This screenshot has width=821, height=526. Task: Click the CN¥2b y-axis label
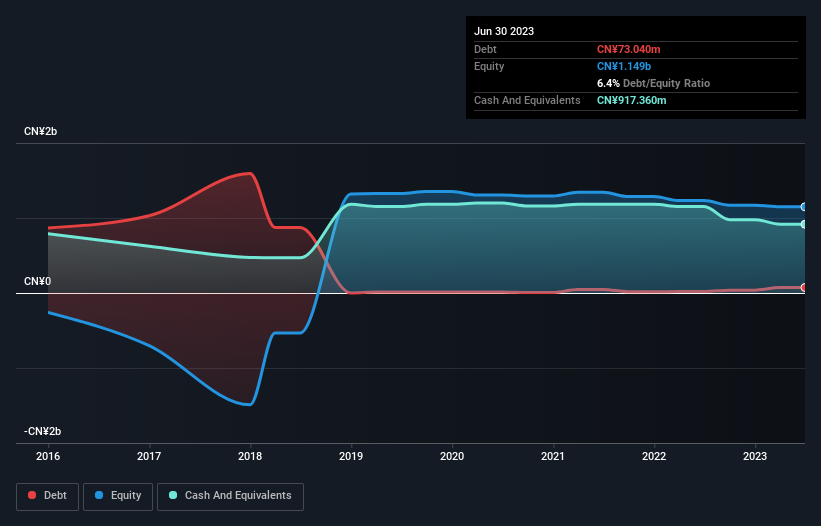point(40,131)
